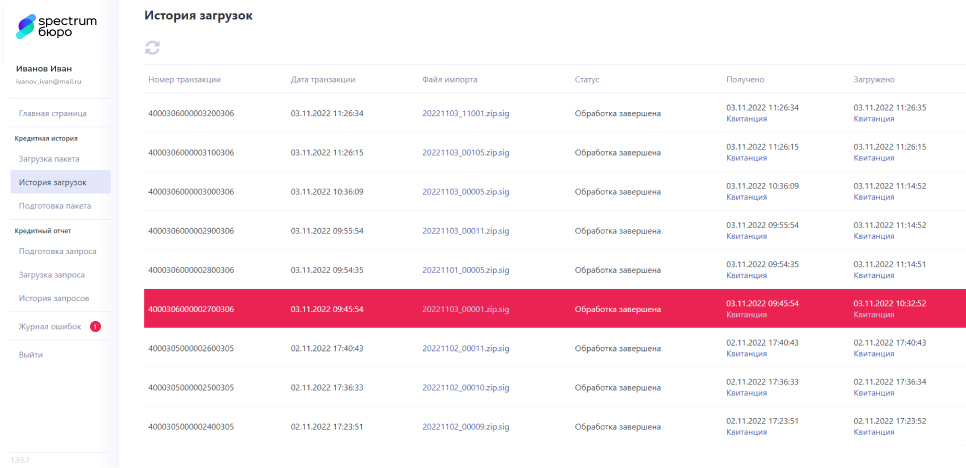Open Квитанция under Получено 03.11.2022 09:45:54
Image resolution: width=966 pixels, height=468 pixels.
(x=747, y=315)
